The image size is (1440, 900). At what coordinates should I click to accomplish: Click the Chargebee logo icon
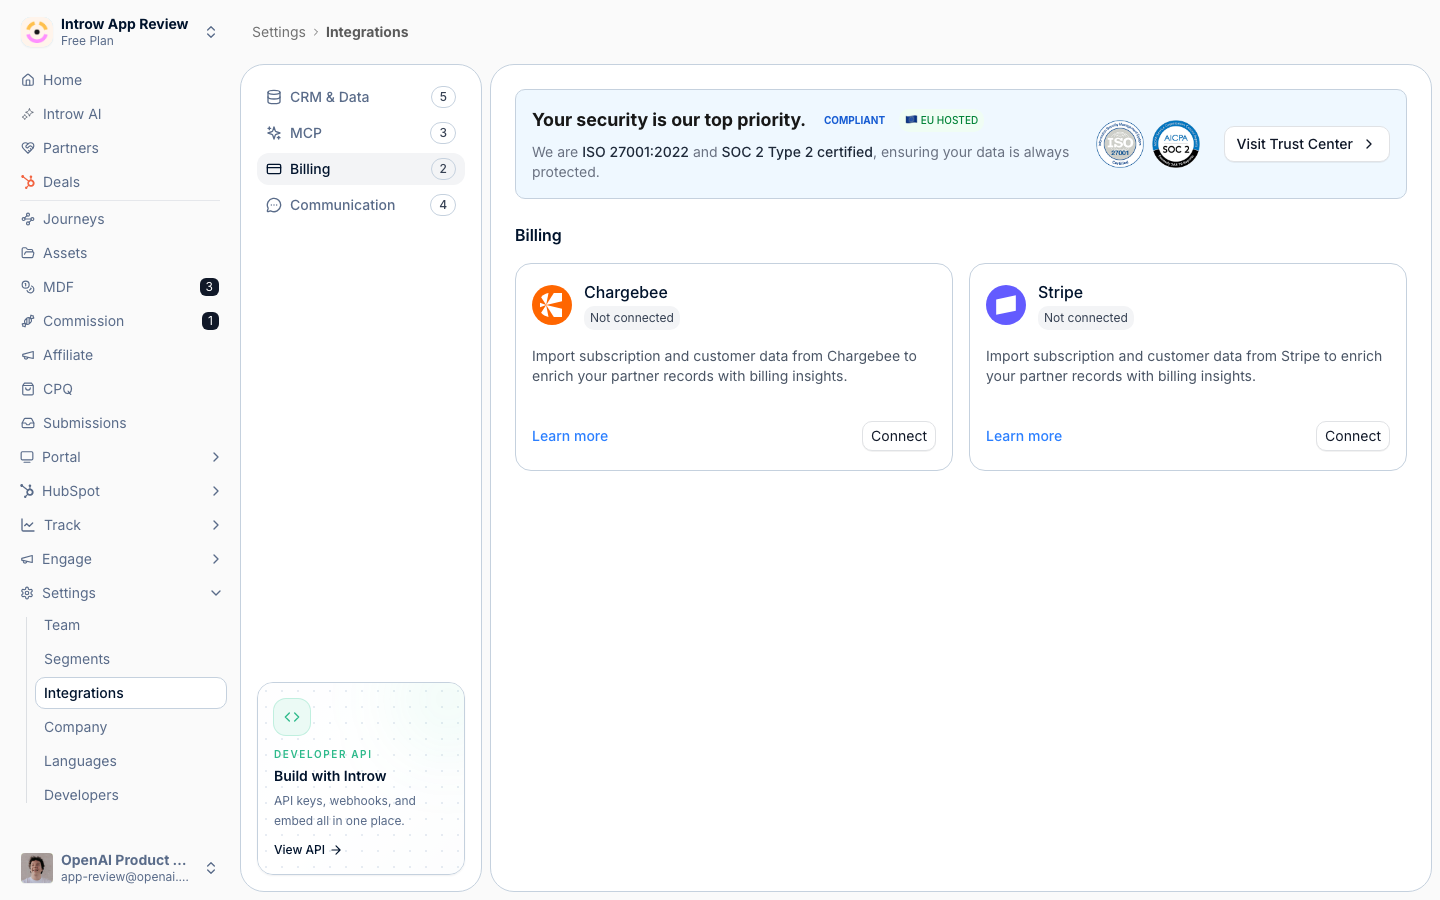pos(552,305)
